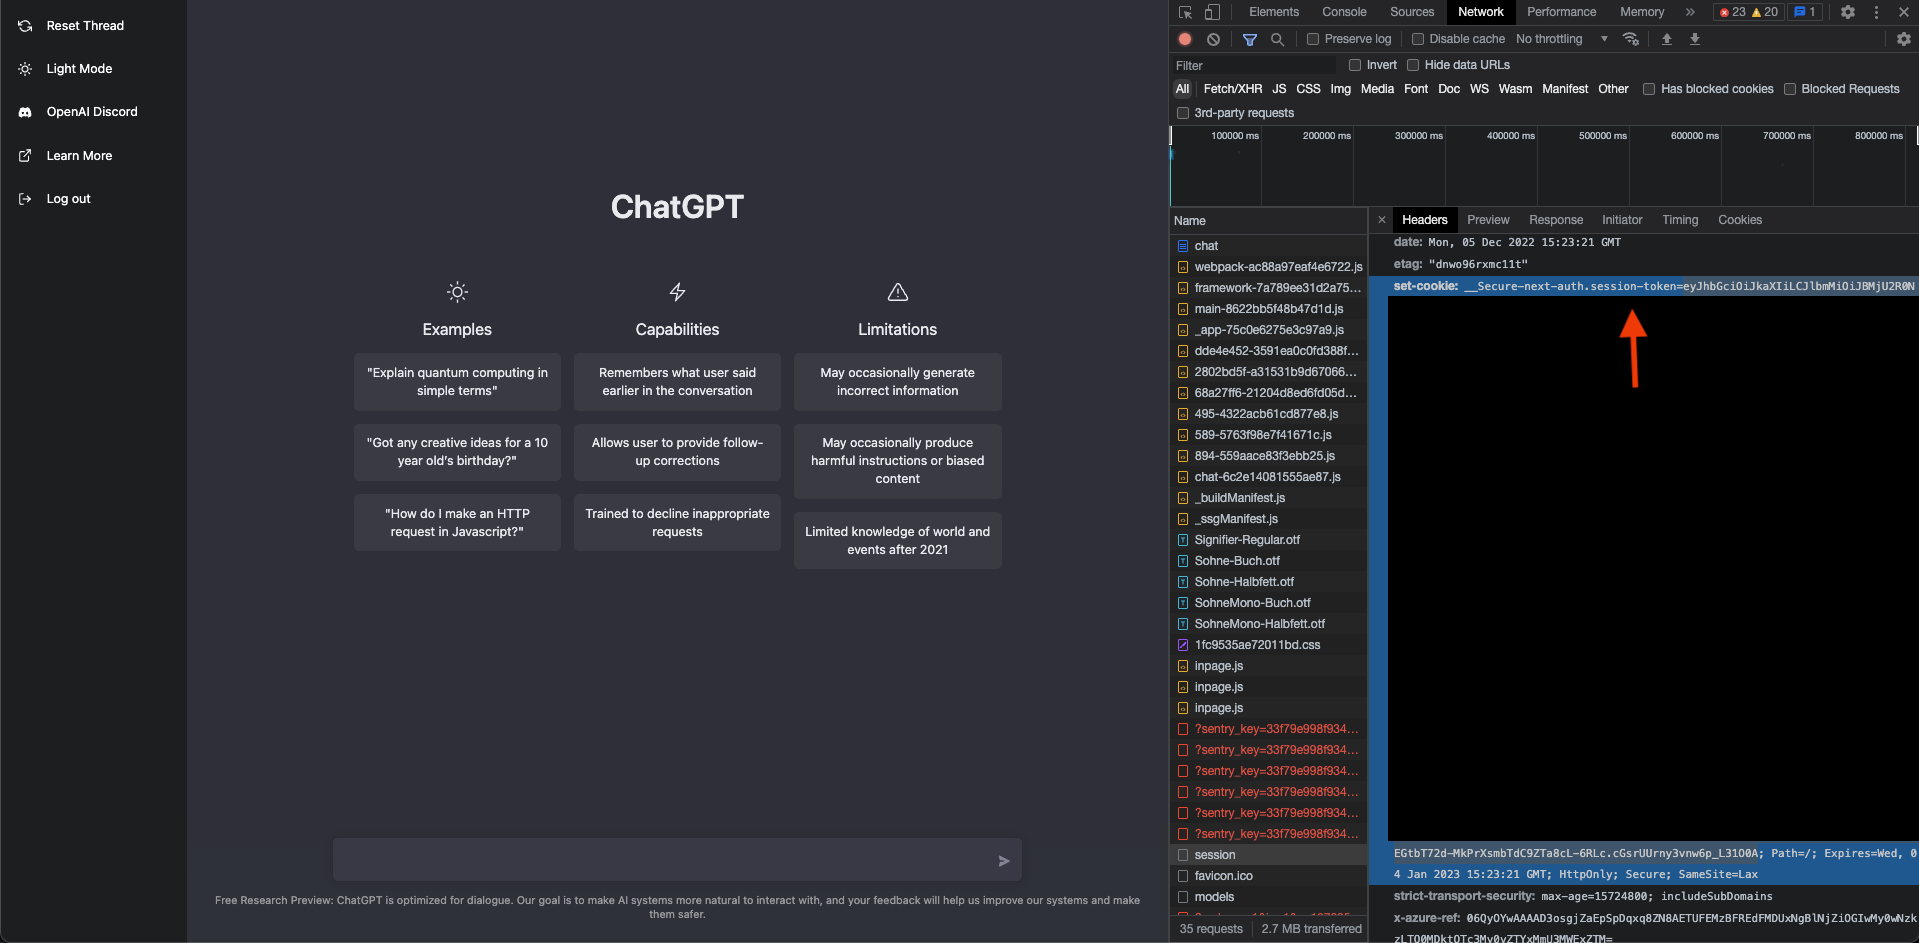Close the request details pane with X
The image size is (1919, 943).
[x=1382, y=220]
